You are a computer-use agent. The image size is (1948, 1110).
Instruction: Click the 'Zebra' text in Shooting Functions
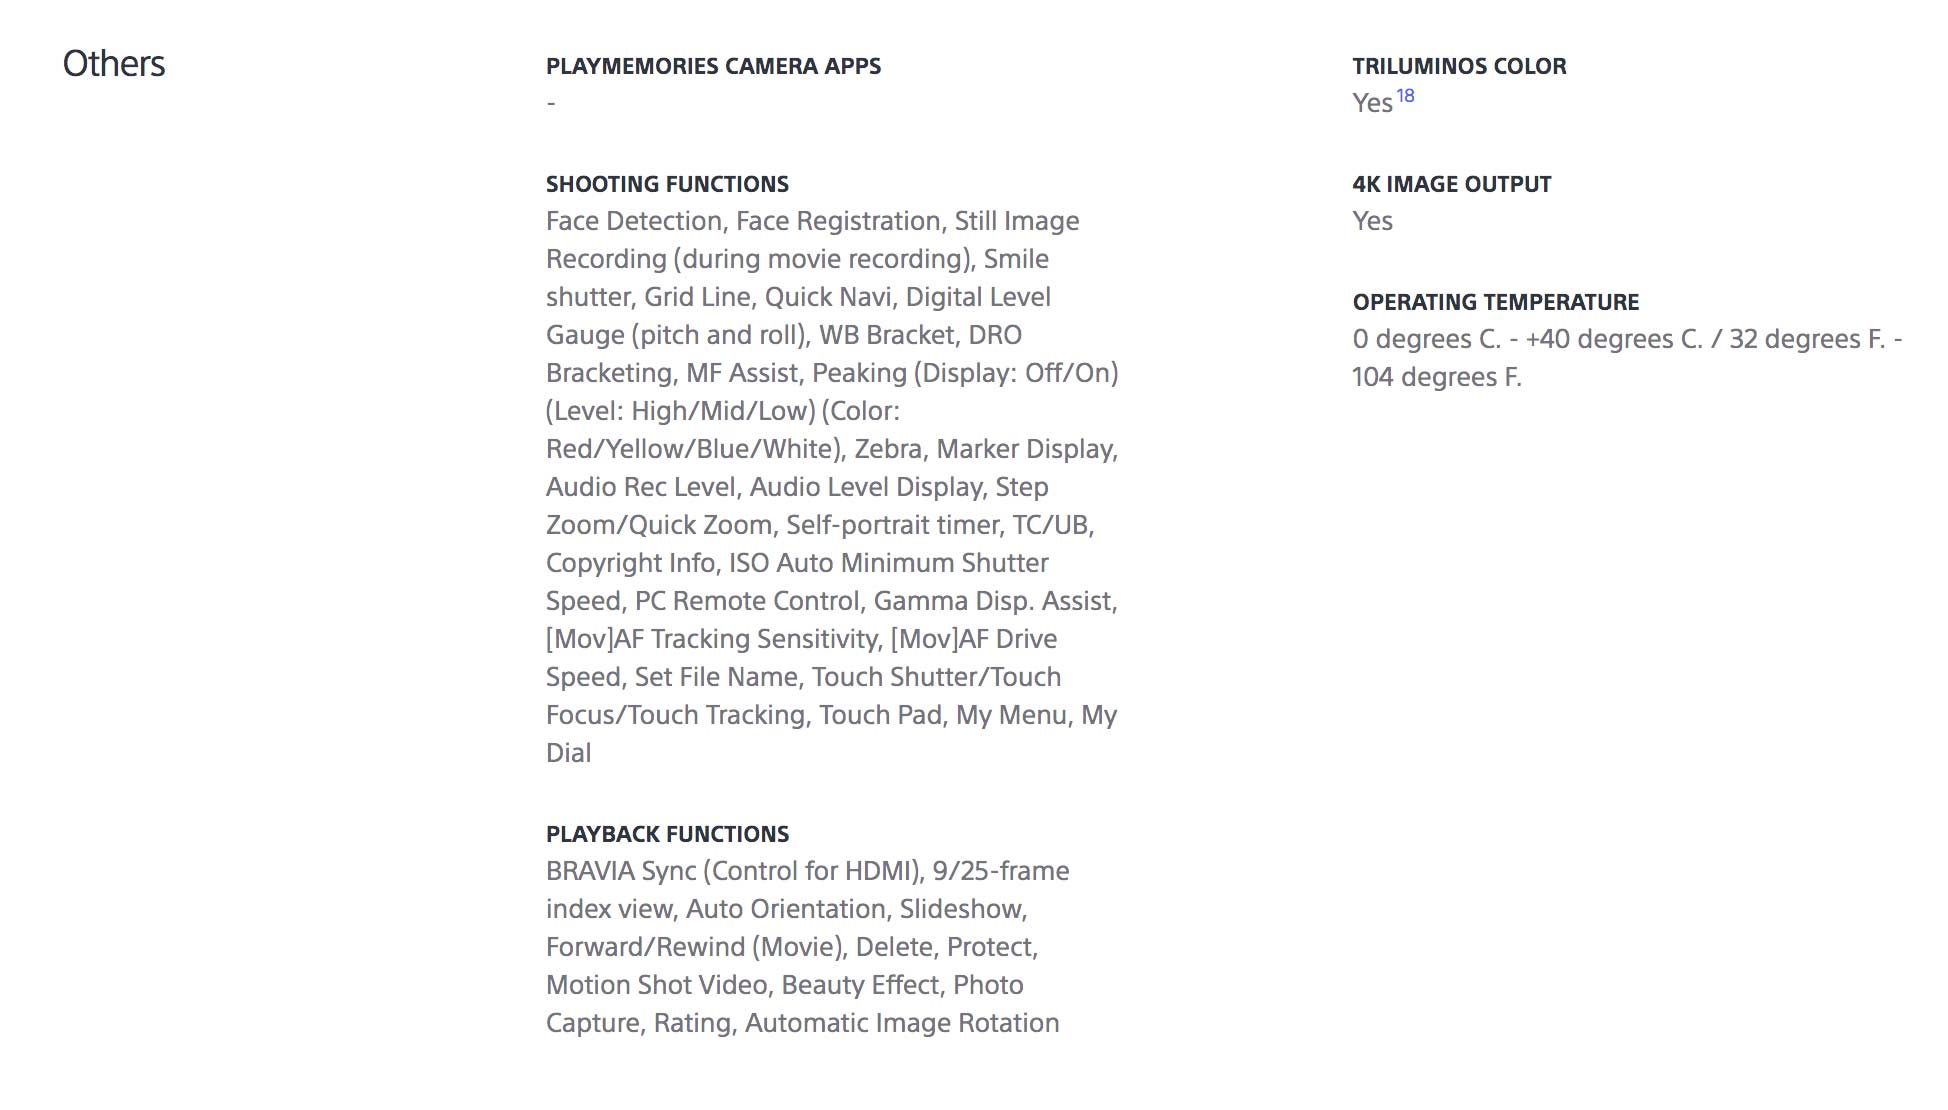[x=888, y=449]
